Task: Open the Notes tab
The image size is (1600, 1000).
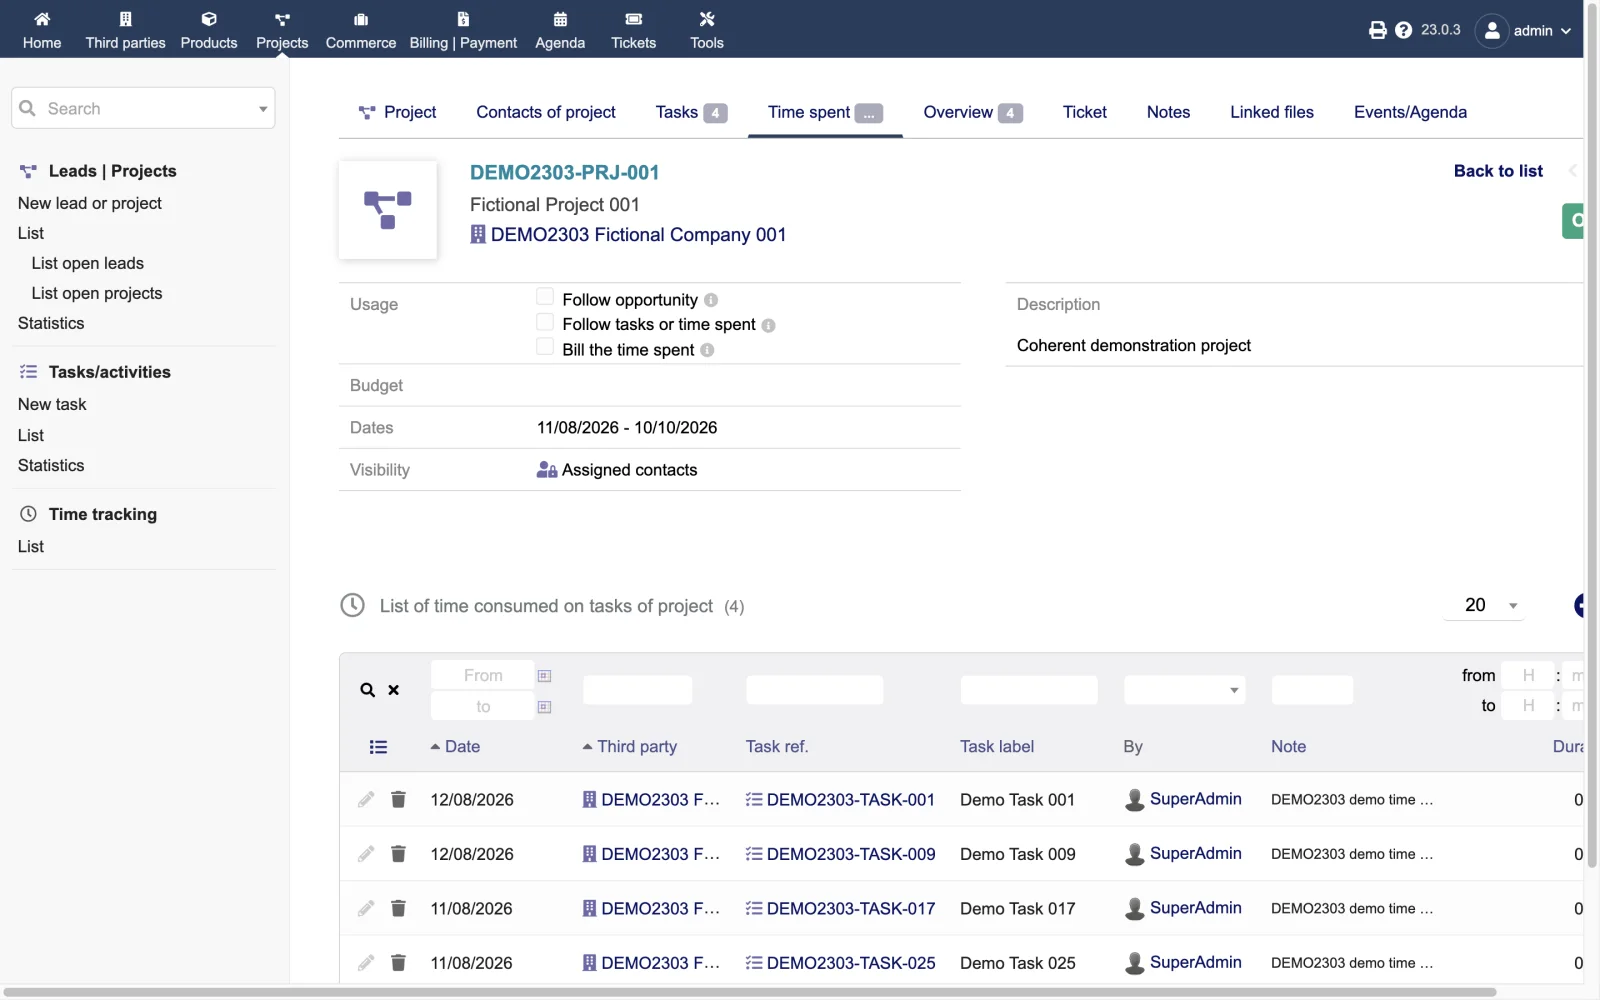Action: [1168, 112]
